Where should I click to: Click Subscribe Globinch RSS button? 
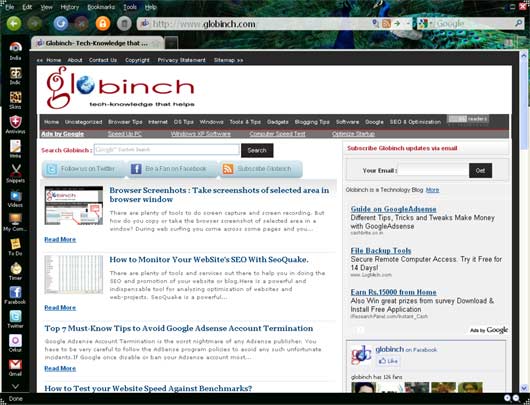[x=261, y=169]
